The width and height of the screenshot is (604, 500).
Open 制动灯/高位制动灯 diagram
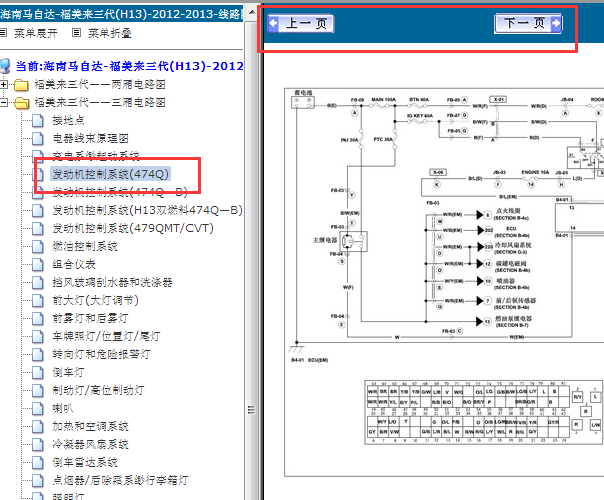coord(98,390)
